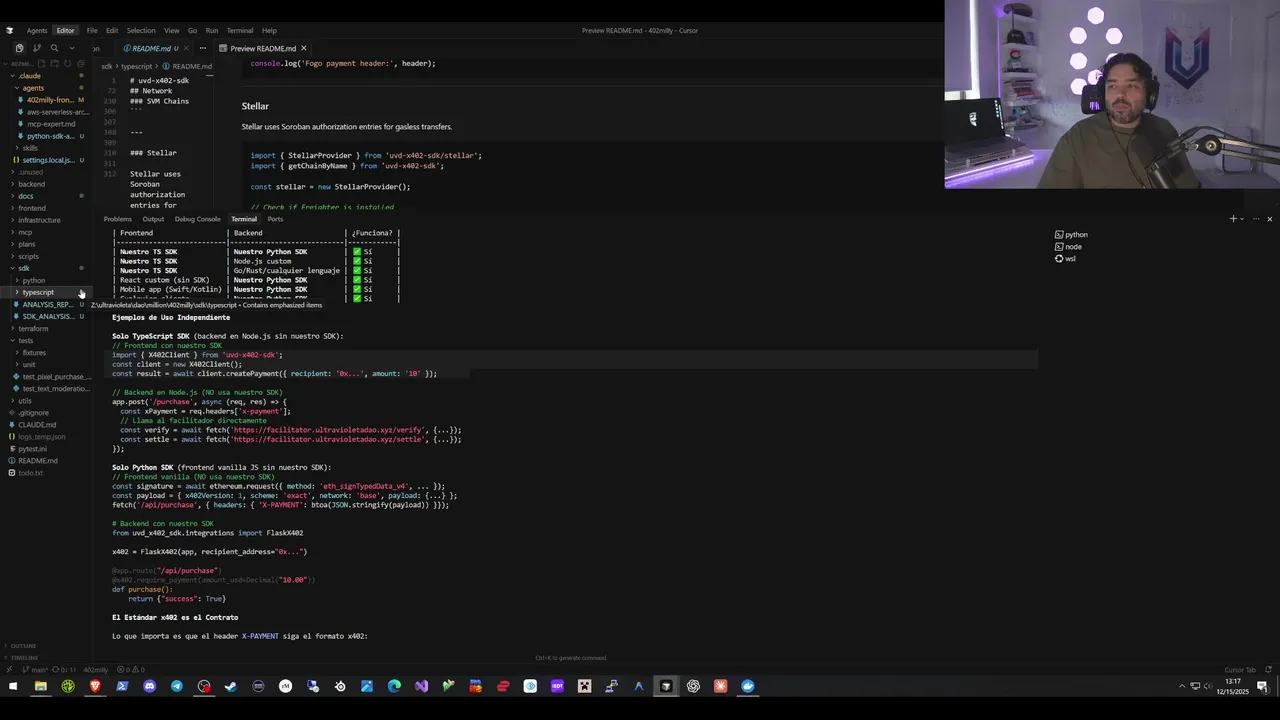Open Windows Start menu
The image size is (1280, 720).
13,686
